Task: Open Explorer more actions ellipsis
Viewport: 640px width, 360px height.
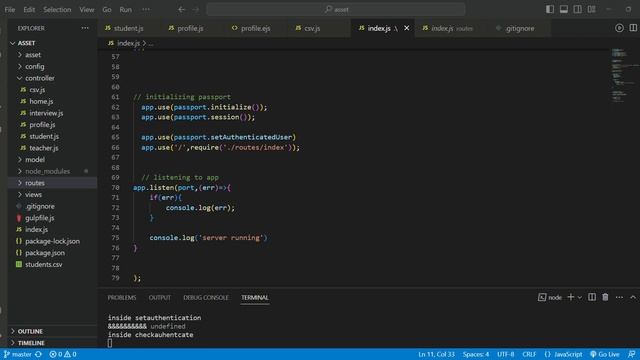Action: pyautogui.click(x=85, y=28)
